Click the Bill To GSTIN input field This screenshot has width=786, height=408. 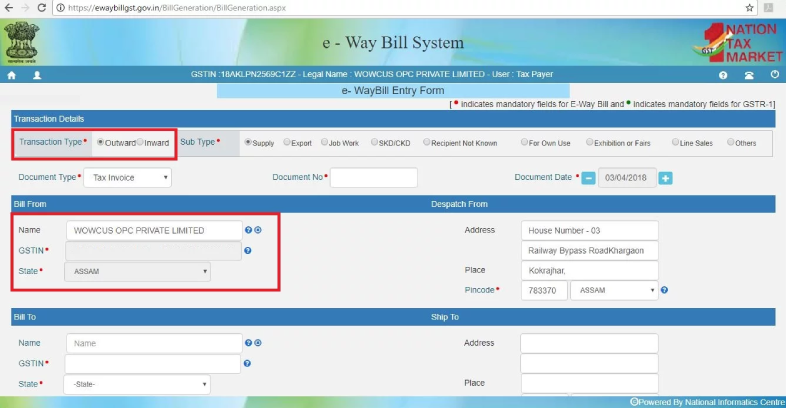point(153,364)
